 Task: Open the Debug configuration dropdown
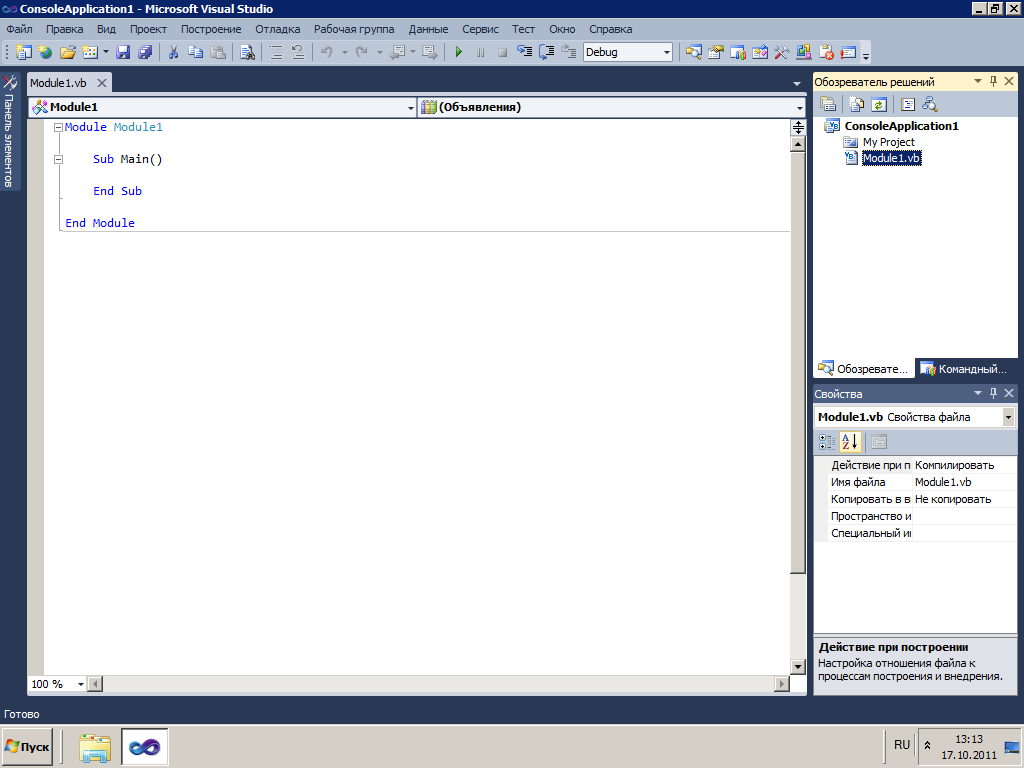coord(667,52)
